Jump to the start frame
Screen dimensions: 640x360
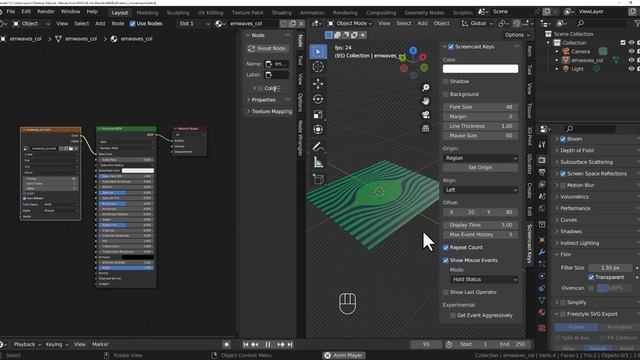pyautogui.click(x=246, y=344)
